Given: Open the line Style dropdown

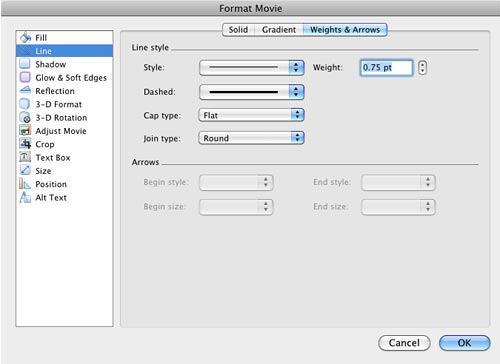Looking at the screenshot, I should 252,68.
